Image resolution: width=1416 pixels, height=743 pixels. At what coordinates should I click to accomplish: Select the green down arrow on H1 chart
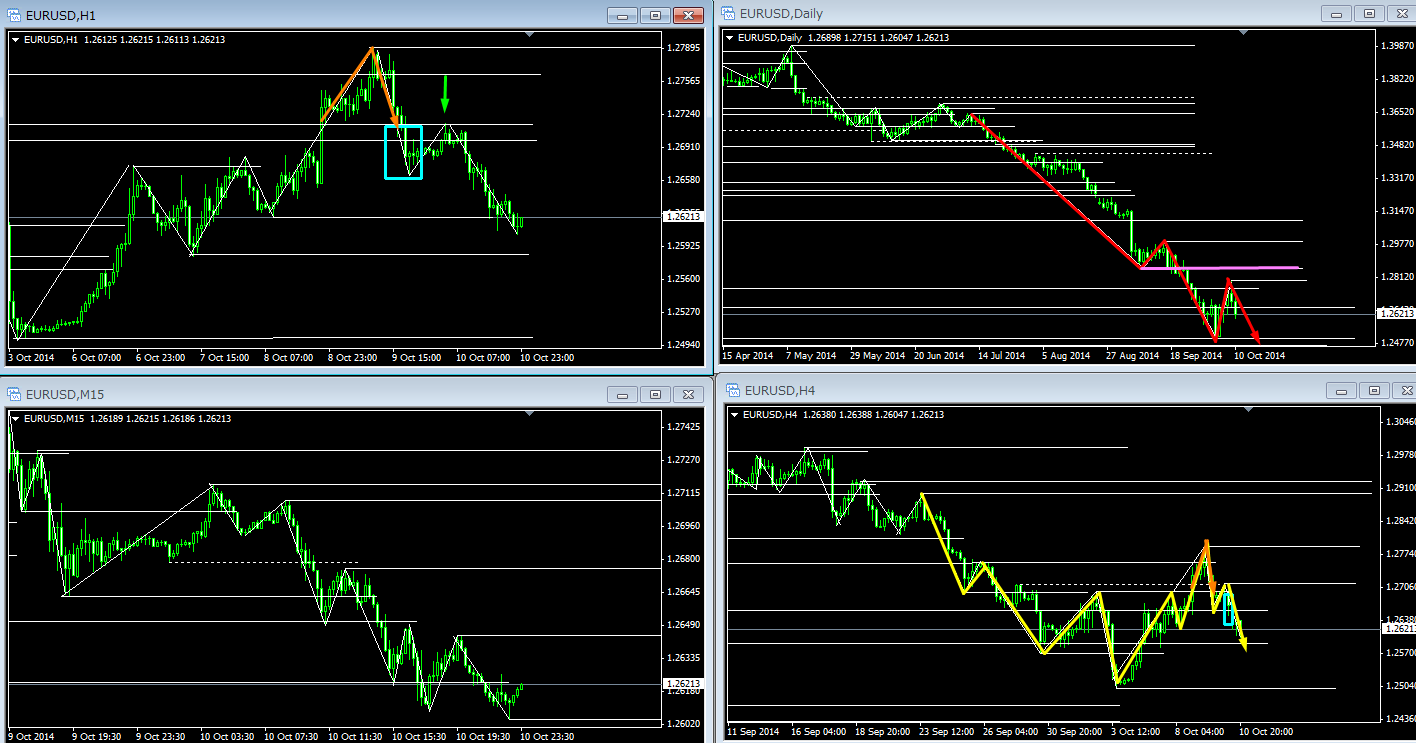(x=445, y=94)
